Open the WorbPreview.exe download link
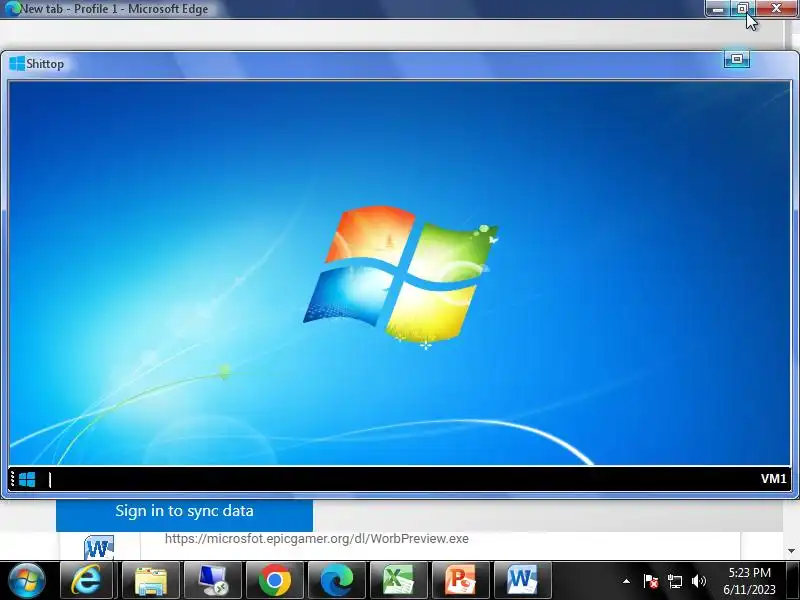 point(316,539)
